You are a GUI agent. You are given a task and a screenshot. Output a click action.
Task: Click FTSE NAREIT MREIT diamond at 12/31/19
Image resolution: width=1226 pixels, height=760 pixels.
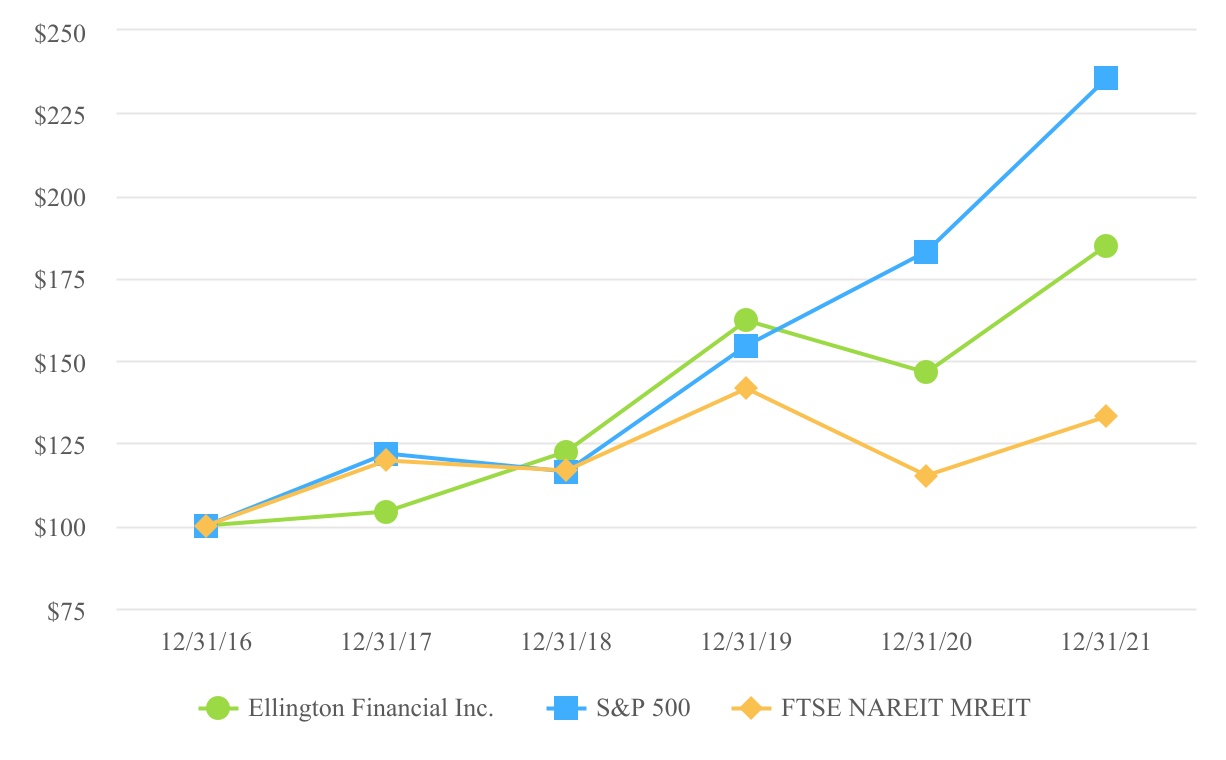pyautogui.click(x=746, y=388)
